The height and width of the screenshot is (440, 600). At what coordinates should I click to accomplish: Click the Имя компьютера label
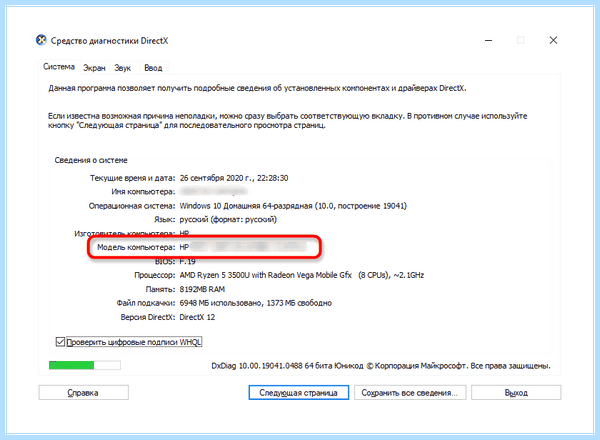143,192
